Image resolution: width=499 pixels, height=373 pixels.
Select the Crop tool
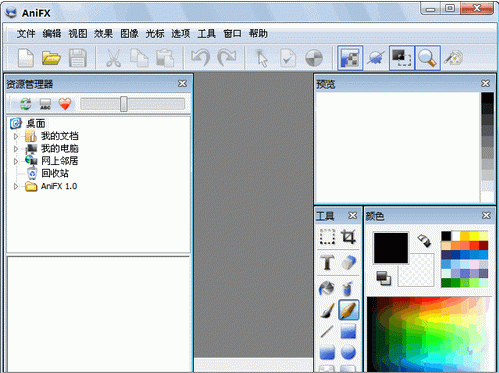(348, 237)
